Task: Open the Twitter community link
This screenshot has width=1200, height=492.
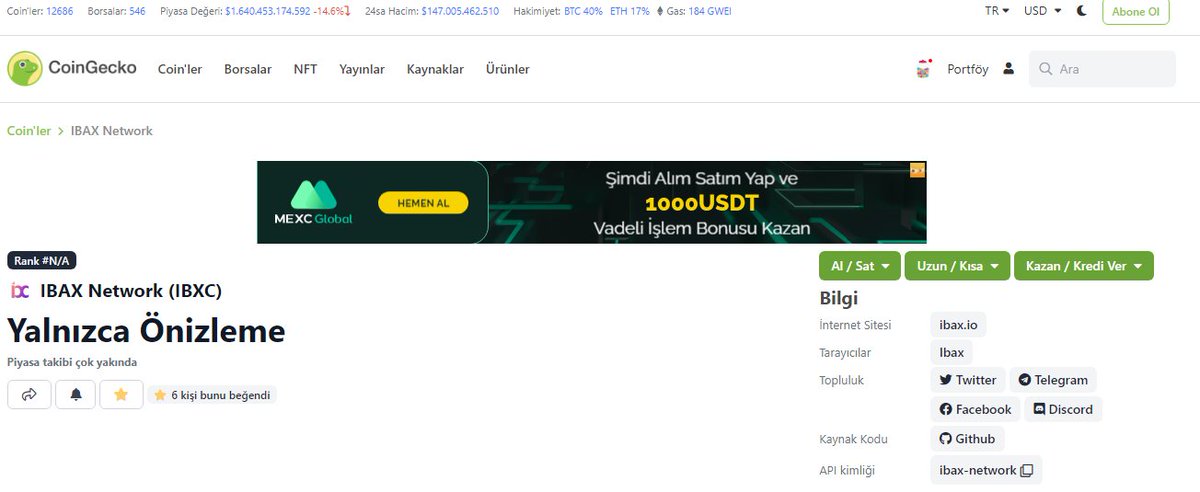Action: pyautogui.click(x=968, y=380)
